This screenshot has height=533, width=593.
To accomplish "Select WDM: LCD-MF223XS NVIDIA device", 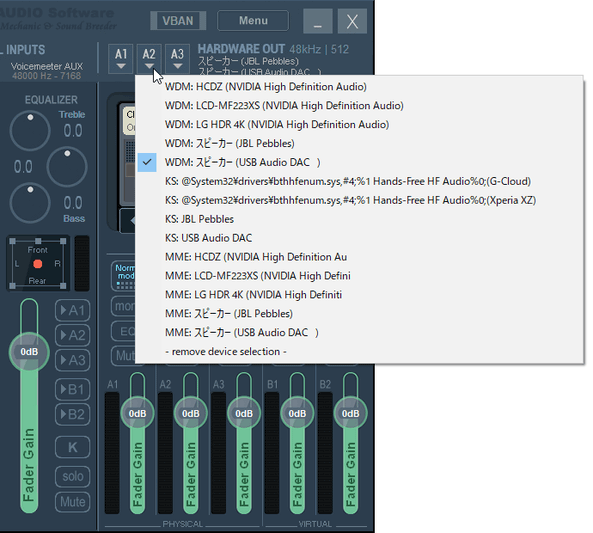I will 359,106.
